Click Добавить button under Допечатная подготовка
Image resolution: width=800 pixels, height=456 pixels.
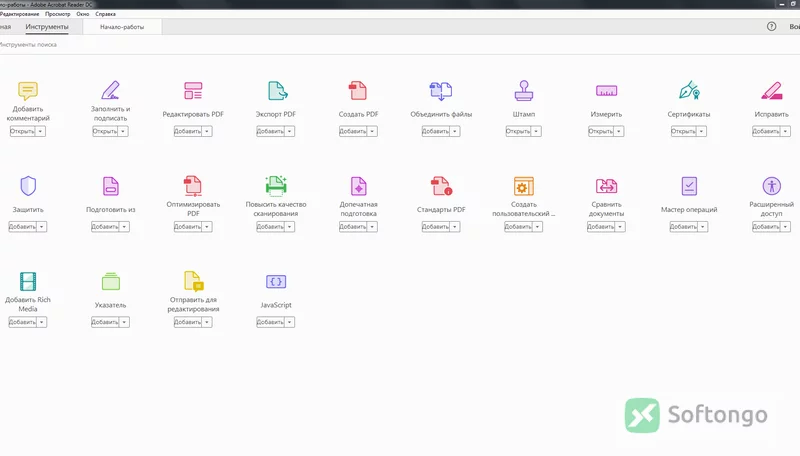point(353,227)
